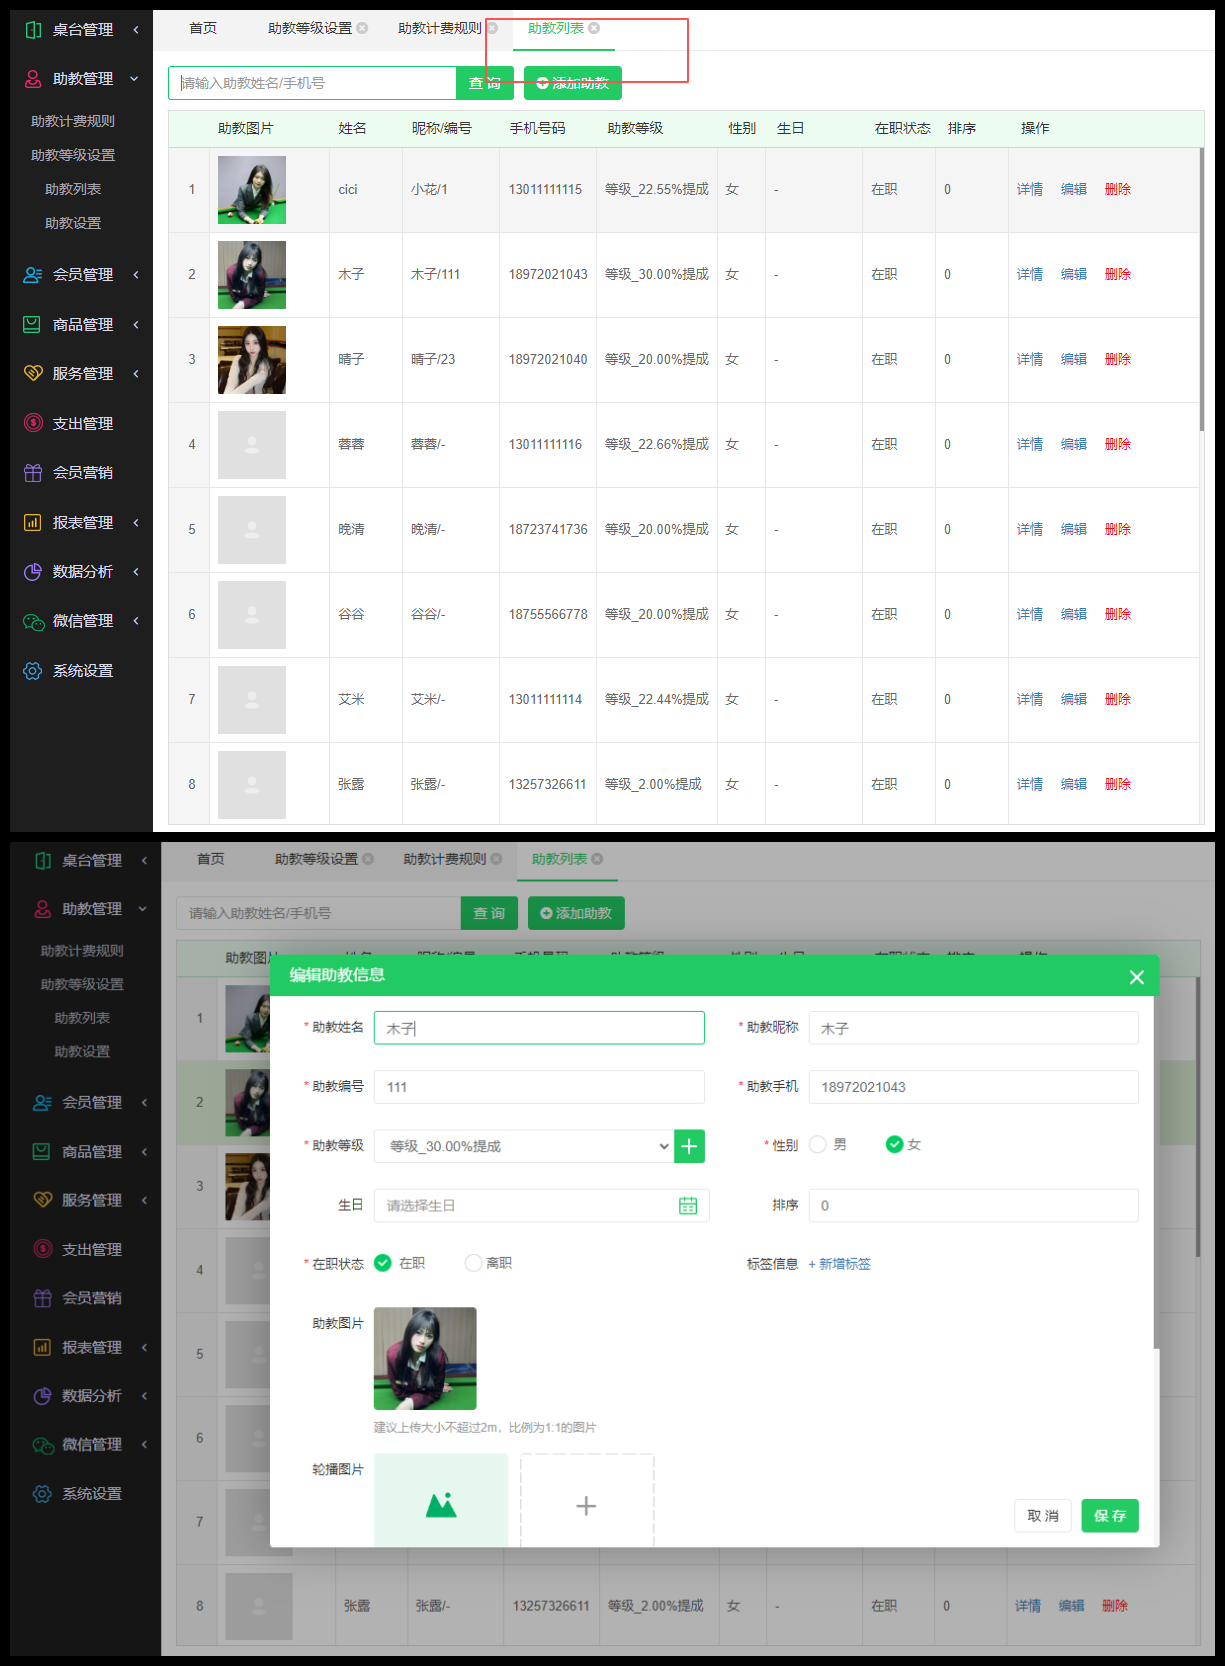Image resolution: width=1225 pixels, height=1666 pixels.
Task: Open the 请选择生日 date picker field
Action: (525, 1206)
